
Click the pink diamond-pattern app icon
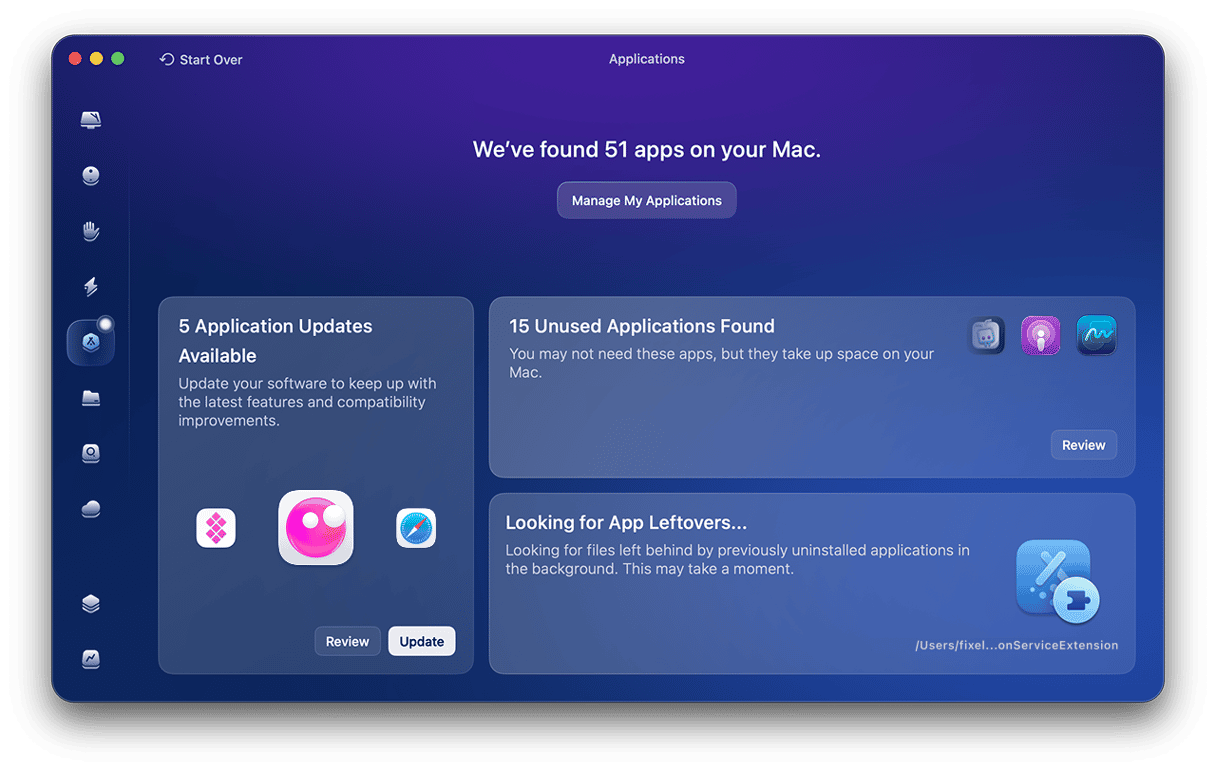(x=216, y=528)
